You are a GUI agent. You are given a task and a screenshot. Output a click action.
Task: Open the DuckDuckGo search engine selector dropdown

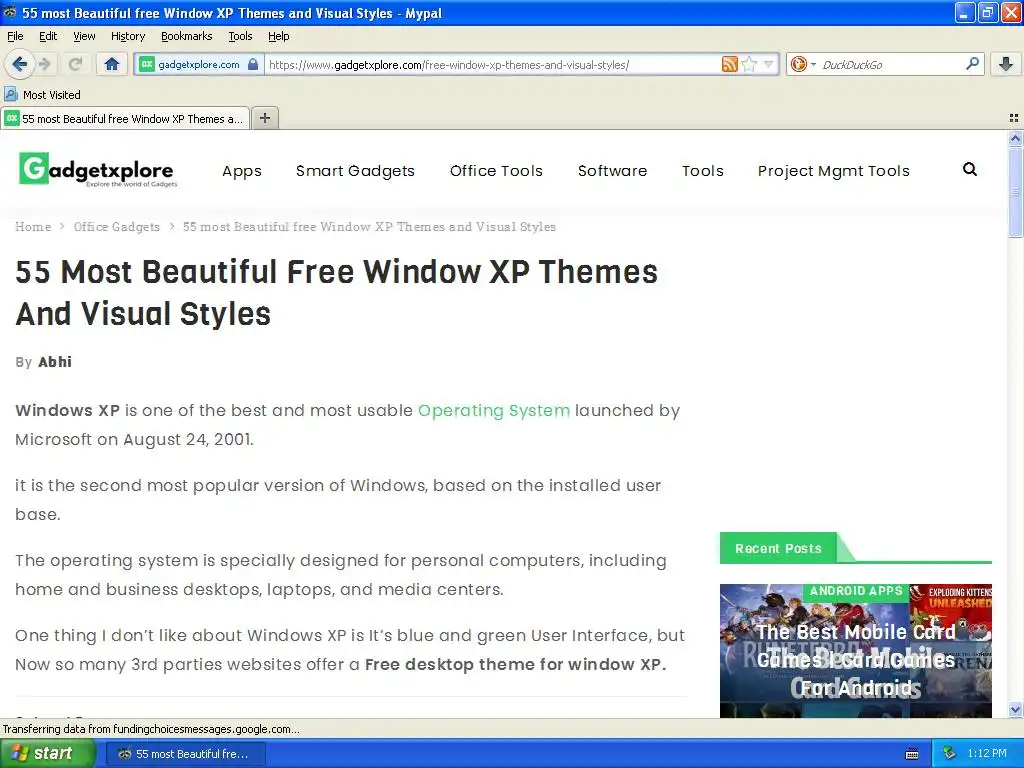803,64
